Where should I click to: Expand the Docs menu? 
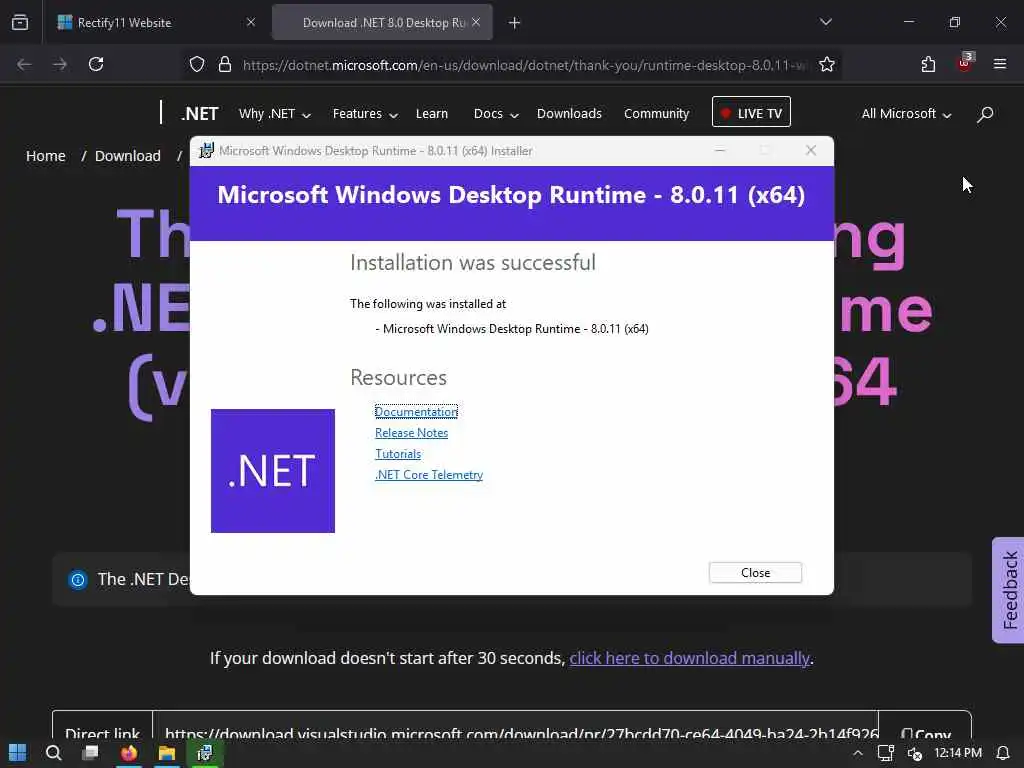(x=496, y=114)
